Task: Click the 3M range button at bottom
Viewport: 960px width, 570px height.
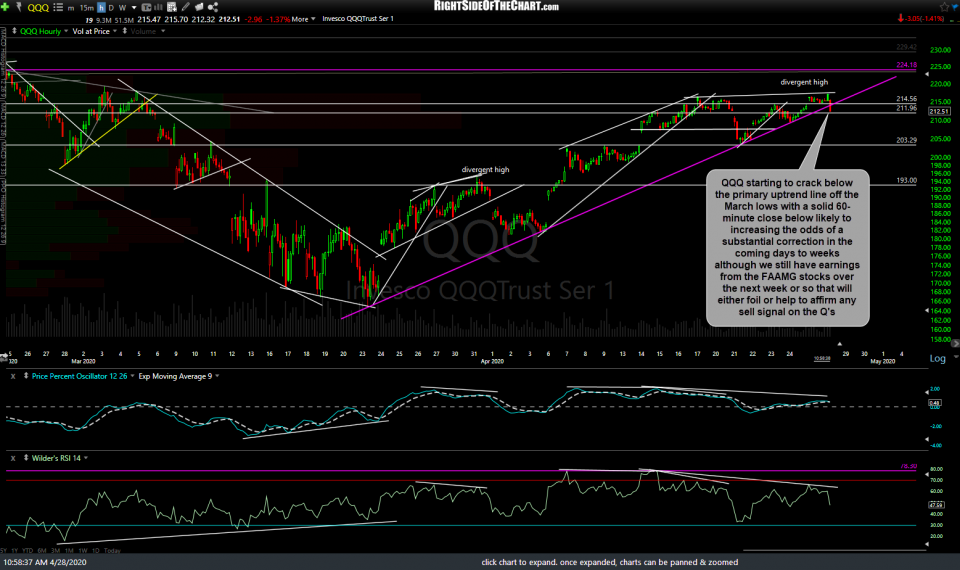Action: [56, 550]
